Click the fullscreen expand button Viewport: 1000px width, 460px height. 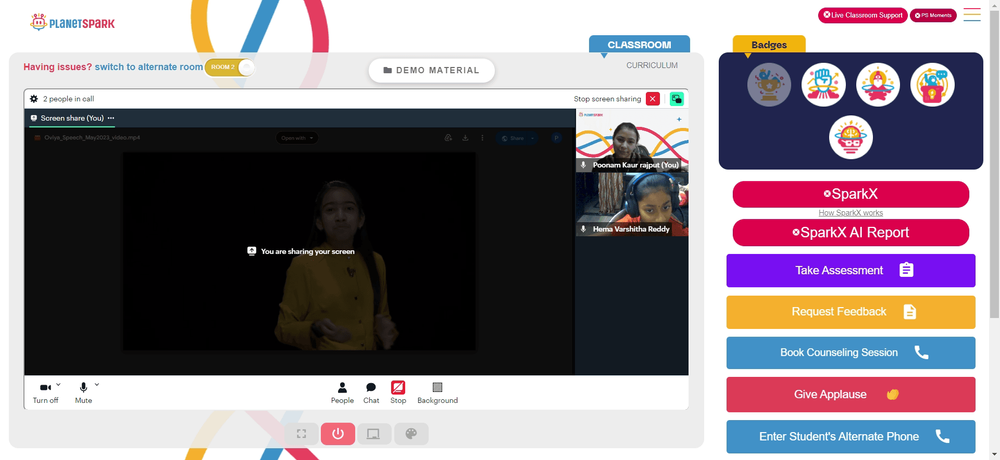[x=302, y=434]
